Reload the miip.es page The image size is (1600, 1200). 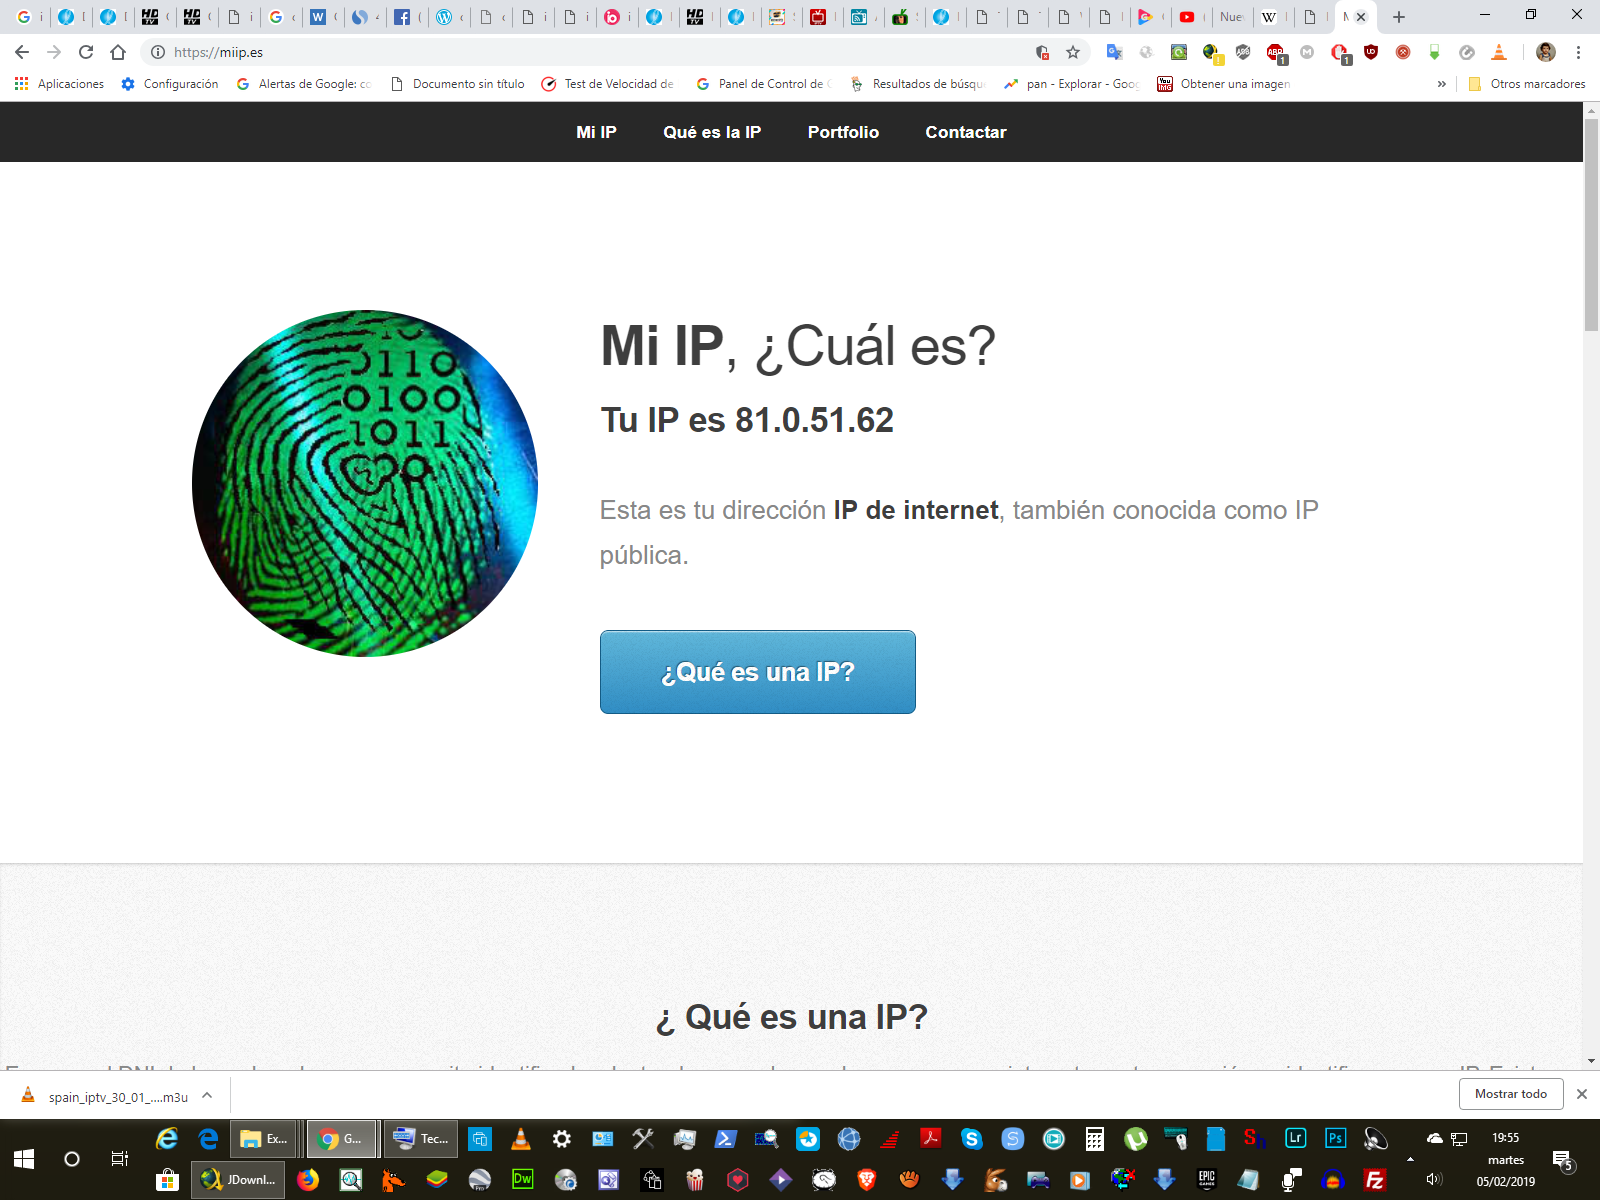click(x=86, y=52)
